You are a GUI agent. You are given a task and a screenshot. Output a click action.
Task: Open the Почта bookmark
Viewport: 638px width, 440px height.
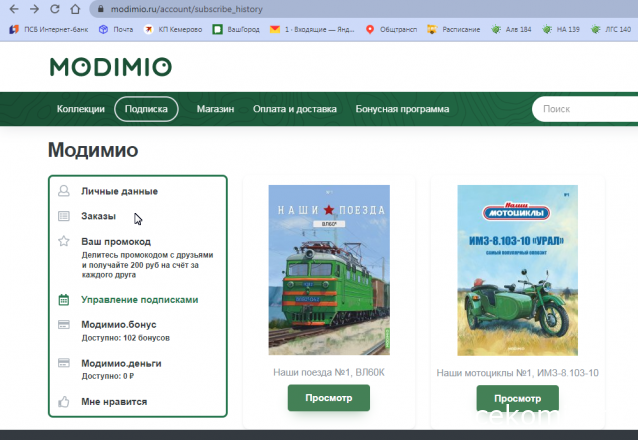(x=116, y=29)
